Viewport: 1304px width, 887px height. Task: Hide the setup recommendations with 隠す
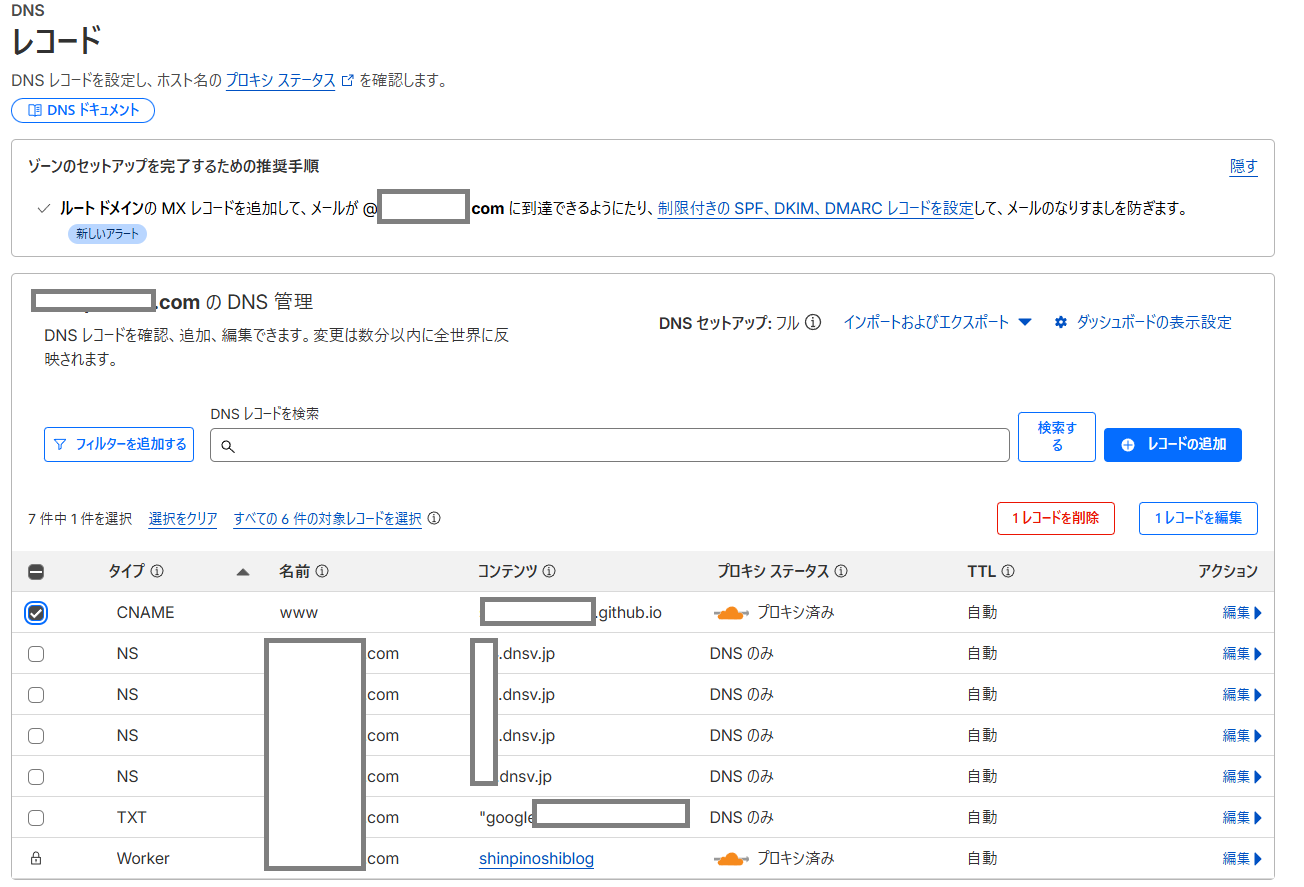coord(1243,167)
